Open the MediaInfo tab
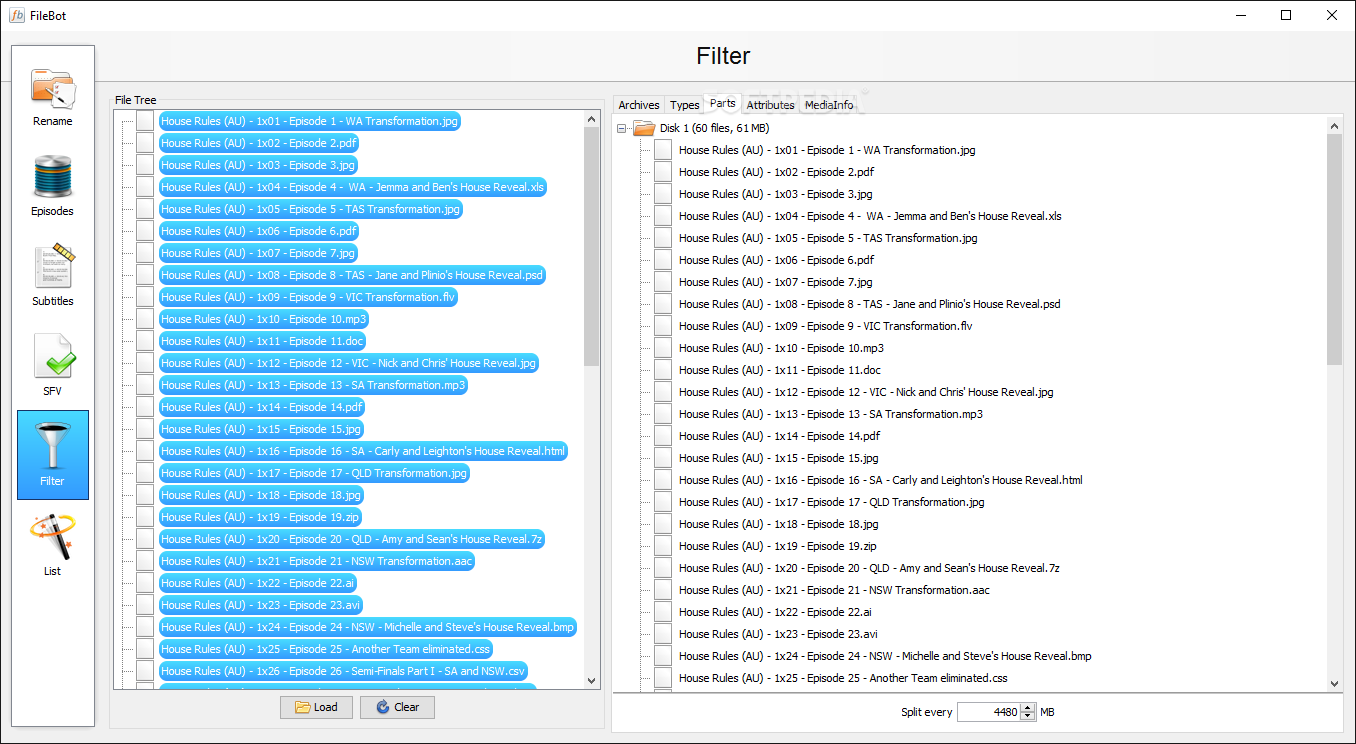1356x744 pixels. 830,105
